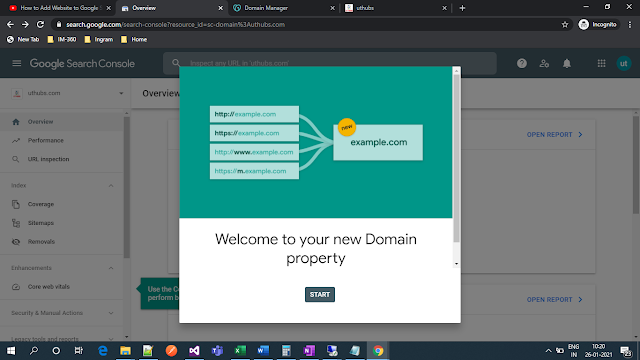640x360 pixels.
Task: Click the Overview home icon in sidebar
Action: click(16, 122)
